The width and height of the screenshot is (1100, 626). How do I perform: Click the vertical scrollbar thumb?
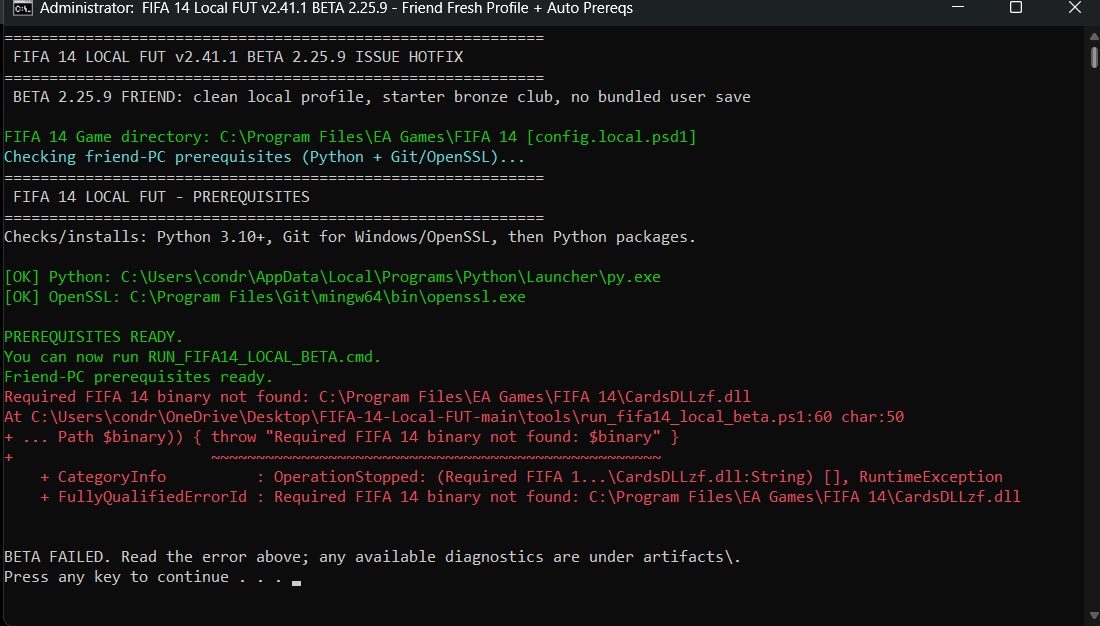coord(1094,57)
